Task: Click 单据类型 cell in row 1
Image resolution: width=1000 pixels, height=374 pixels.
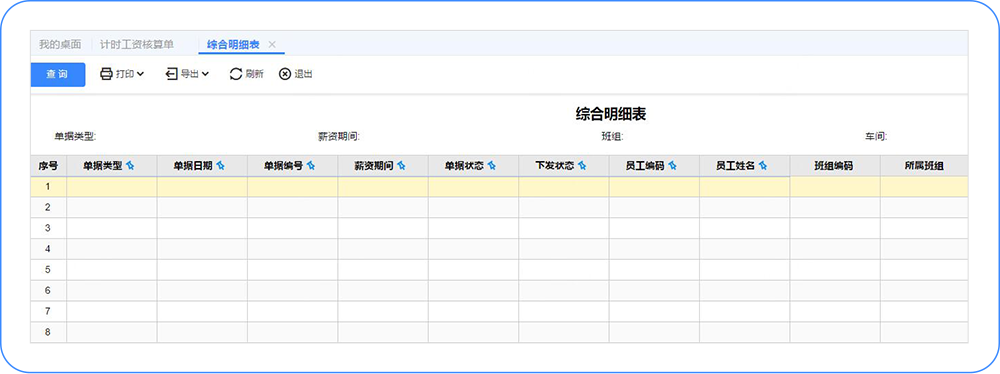Action: click(112, 186)
